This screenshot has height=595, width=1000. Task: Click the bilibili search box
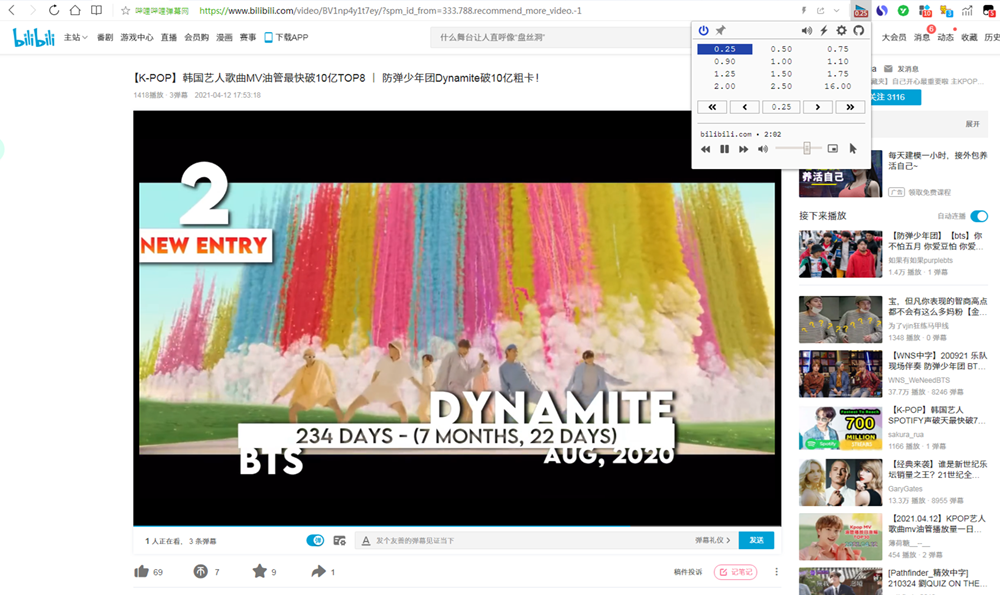click(x=561, y=38)
